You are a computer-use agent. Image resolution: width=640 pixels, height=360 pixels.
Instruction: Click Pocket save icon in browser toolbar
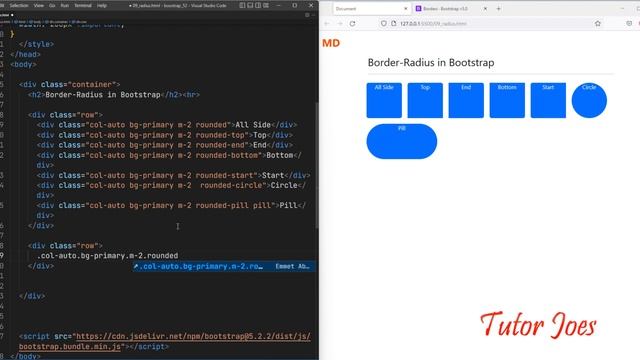(629, 24)
